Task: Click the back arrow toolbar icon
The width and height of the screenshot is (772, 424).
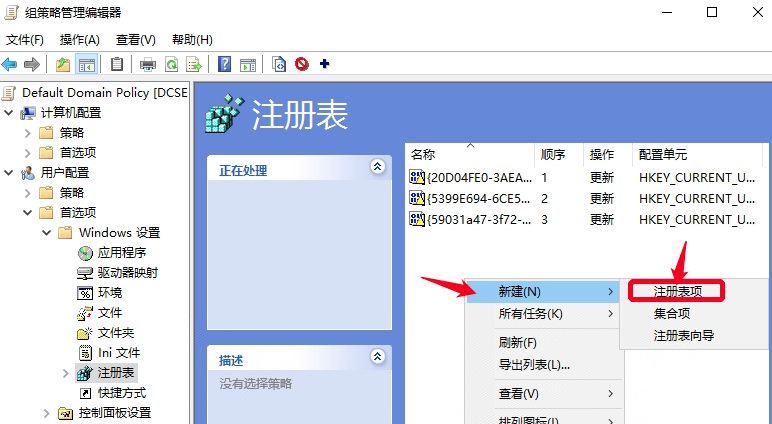Action: coord(10,64)
